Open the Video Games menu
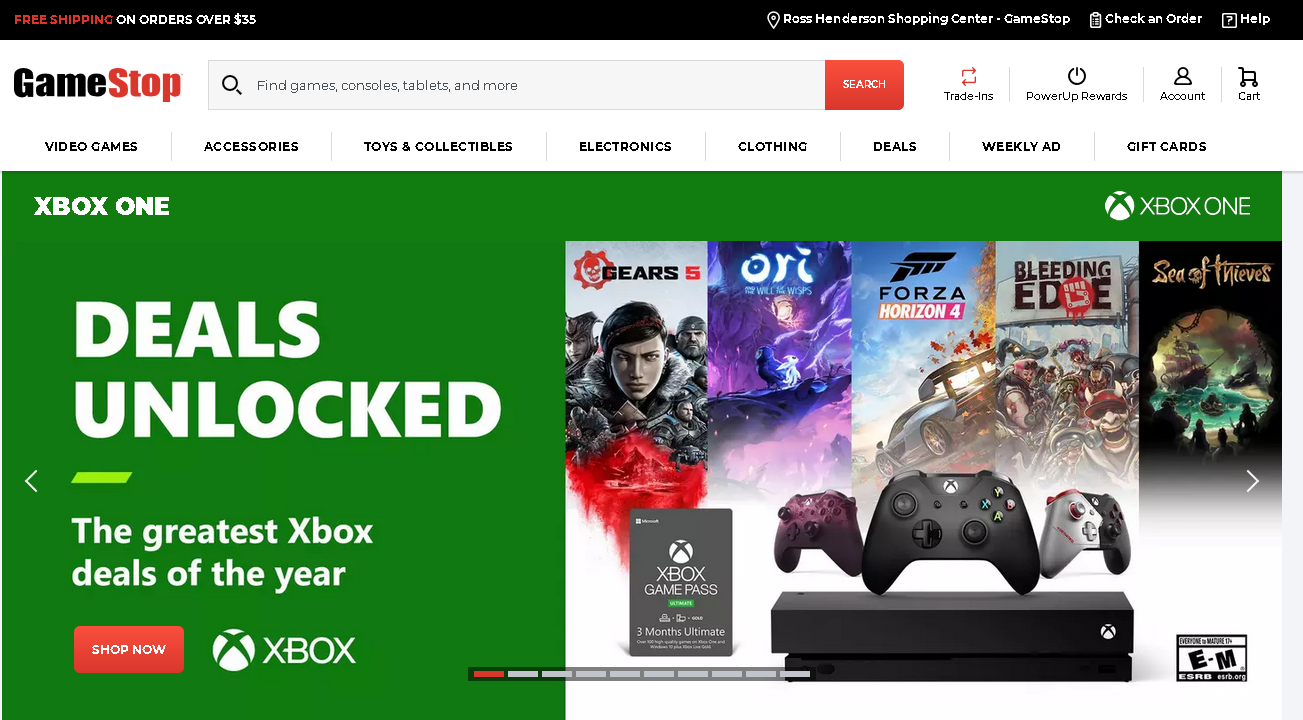 (x=91, y=146)
